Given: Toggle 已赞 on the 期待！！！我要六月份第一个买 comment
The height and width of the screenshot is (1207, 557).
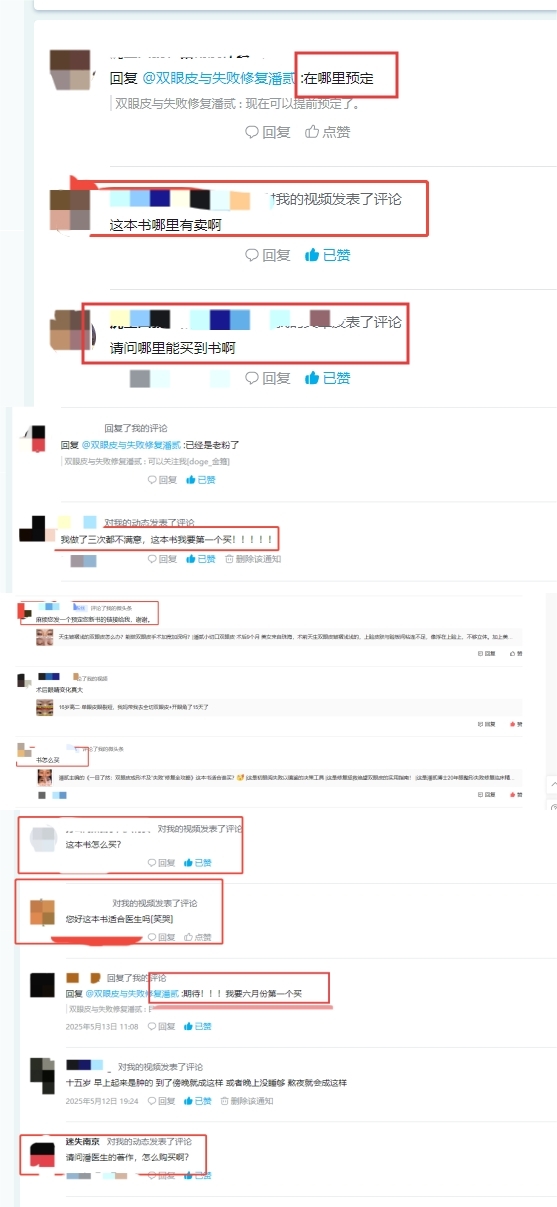Looking at the screenshot, I should (x=199, y=1026).
